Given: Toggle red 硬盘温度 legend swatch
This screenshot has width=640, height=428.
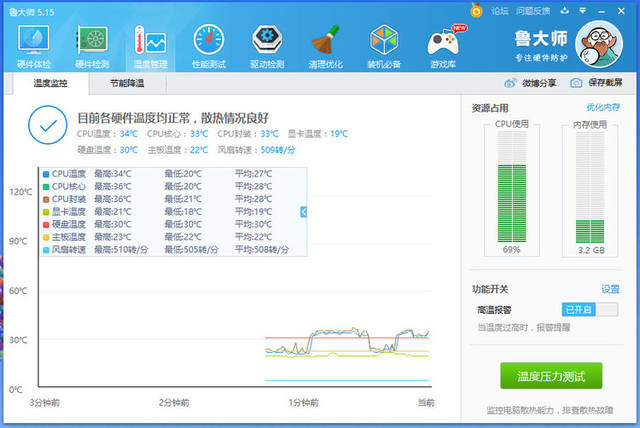Looking at the screenshot, I should pyautogui.click(x=46, y=225).
